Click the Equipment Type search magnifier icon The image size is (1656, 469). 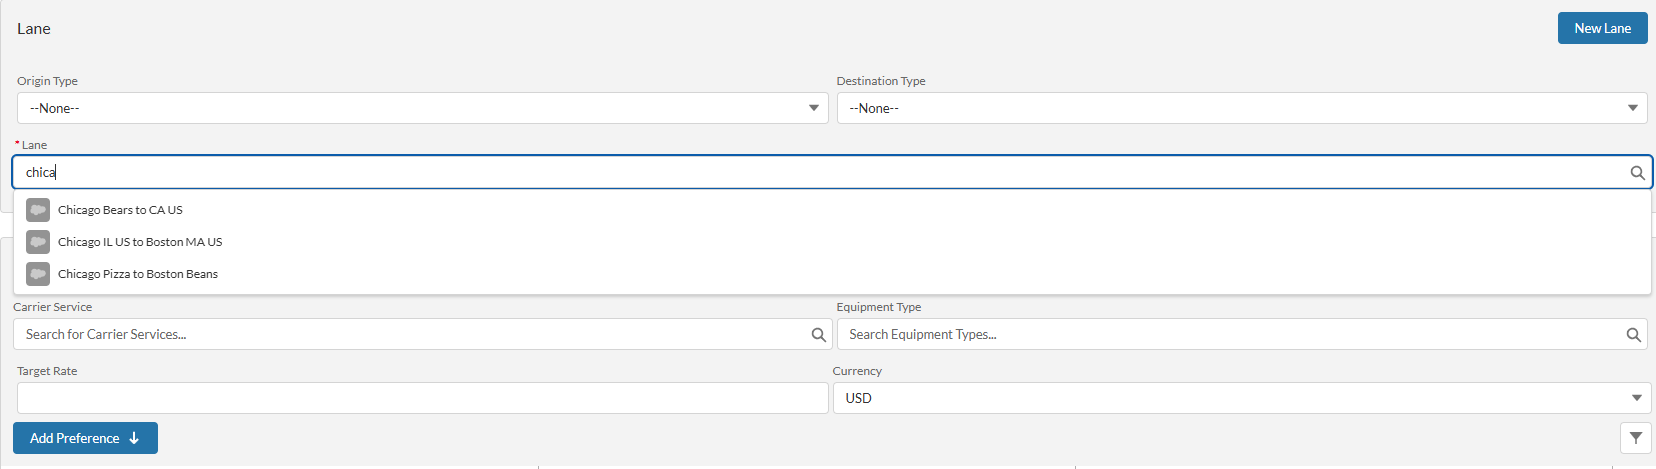(1633, 335)
